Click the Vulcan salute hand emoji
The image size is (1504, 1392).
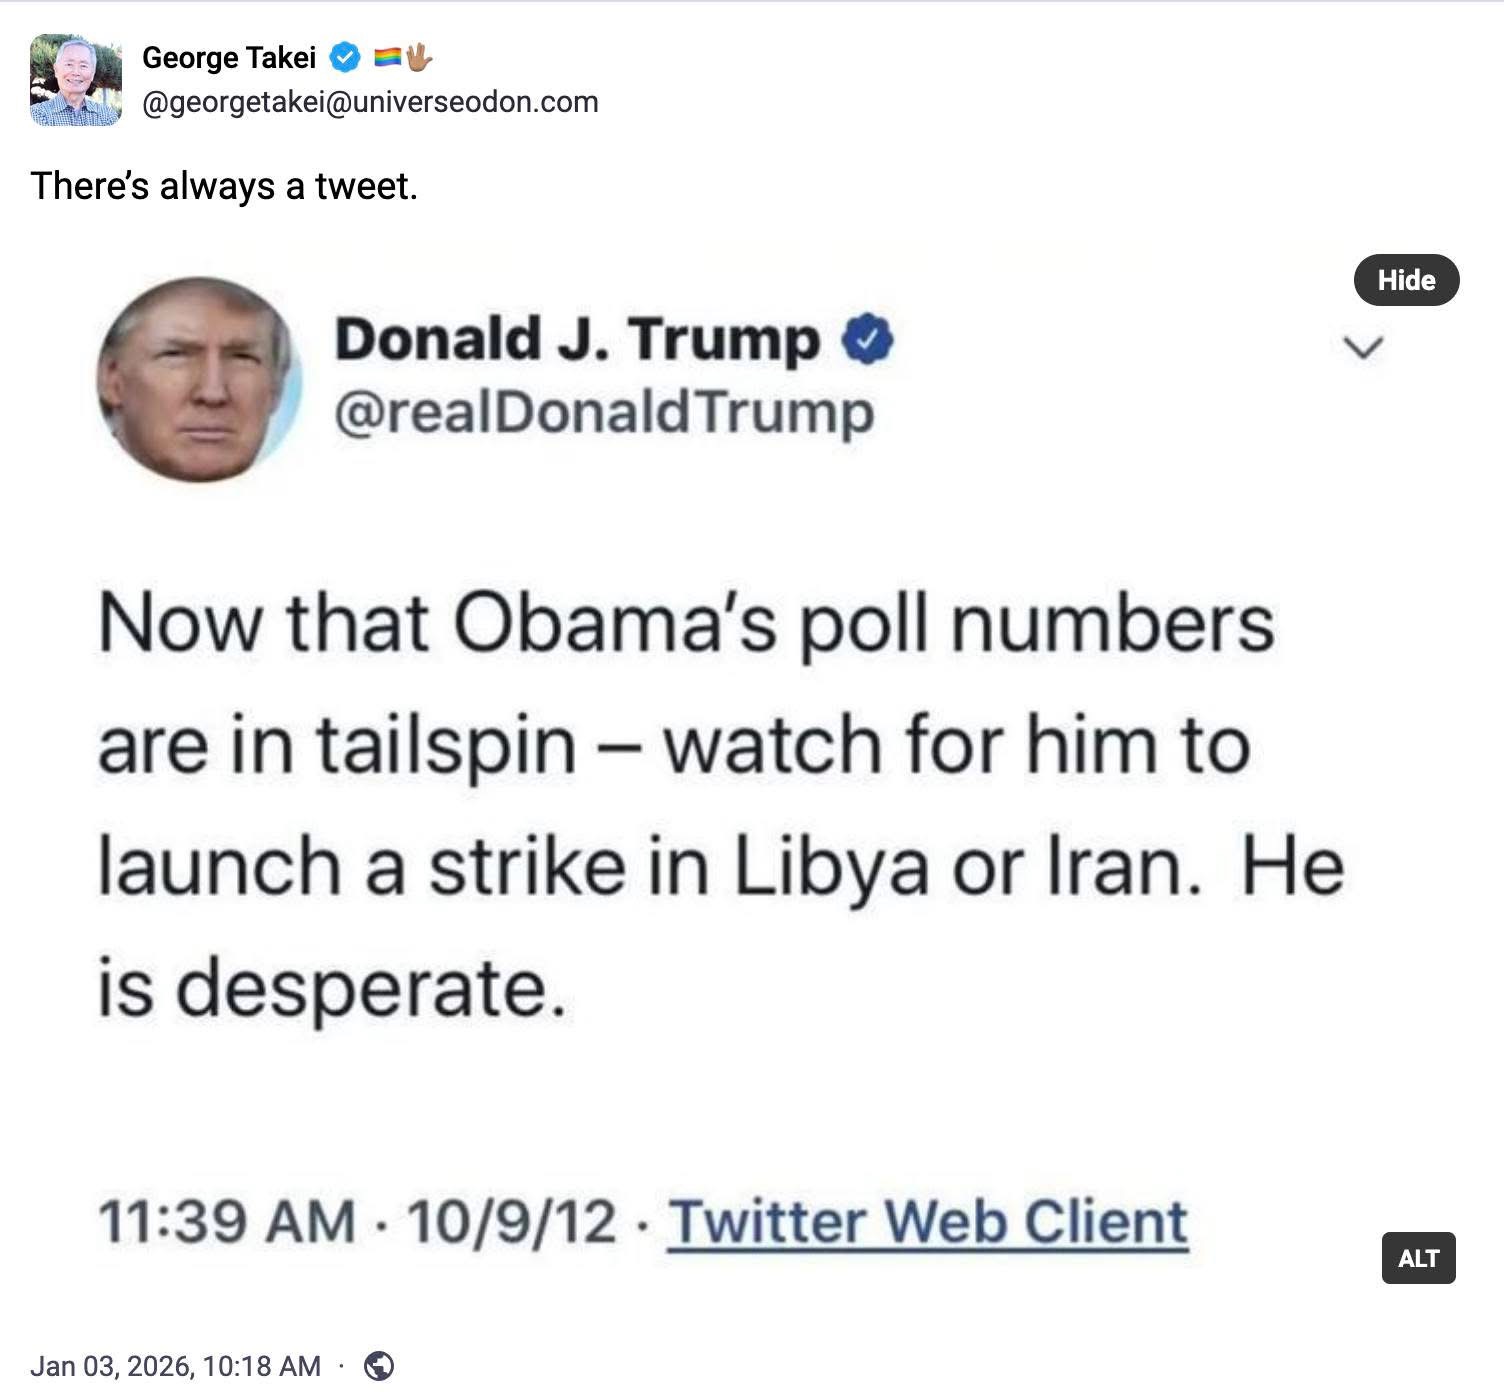419,58
